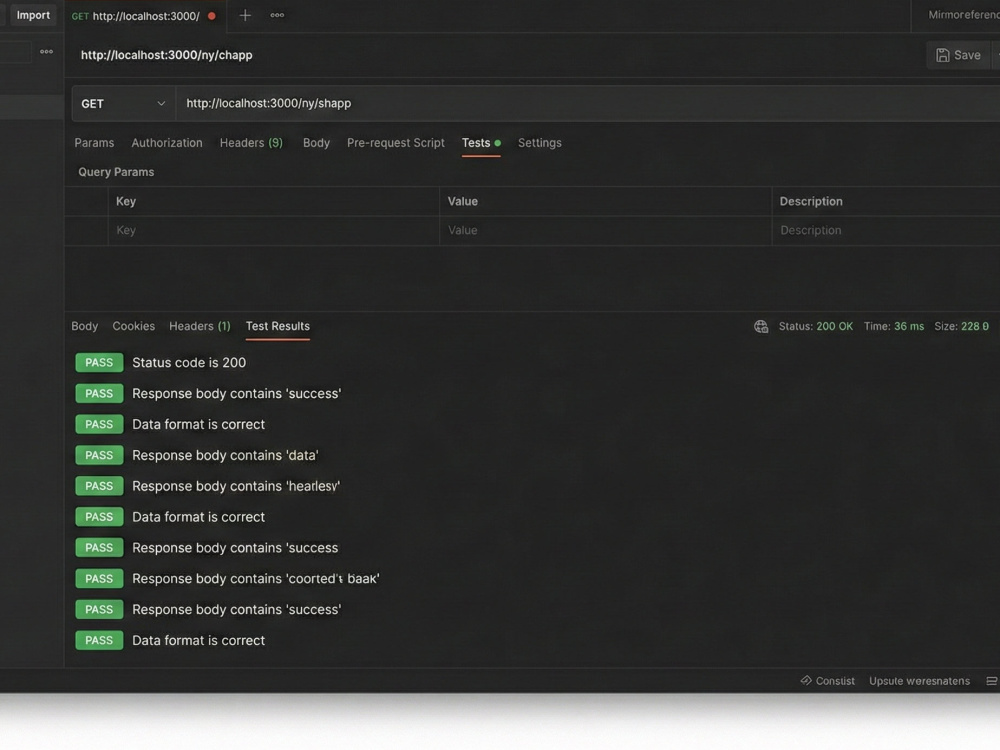Open the response Cookies tab

coord(133,326)
